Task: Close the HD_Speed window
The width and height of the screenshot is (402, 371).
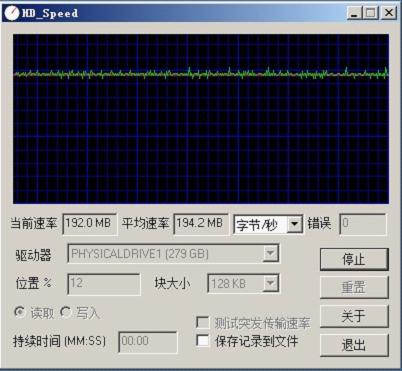Action: tap(388, 13)
